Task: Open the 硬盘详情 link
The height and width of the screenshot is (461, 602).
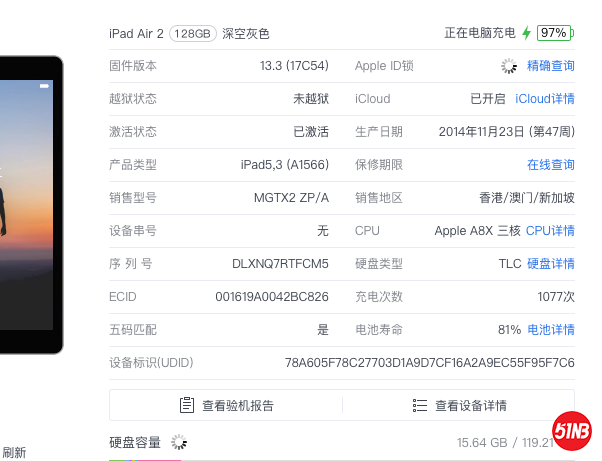Action: click(x=551, y=264)
